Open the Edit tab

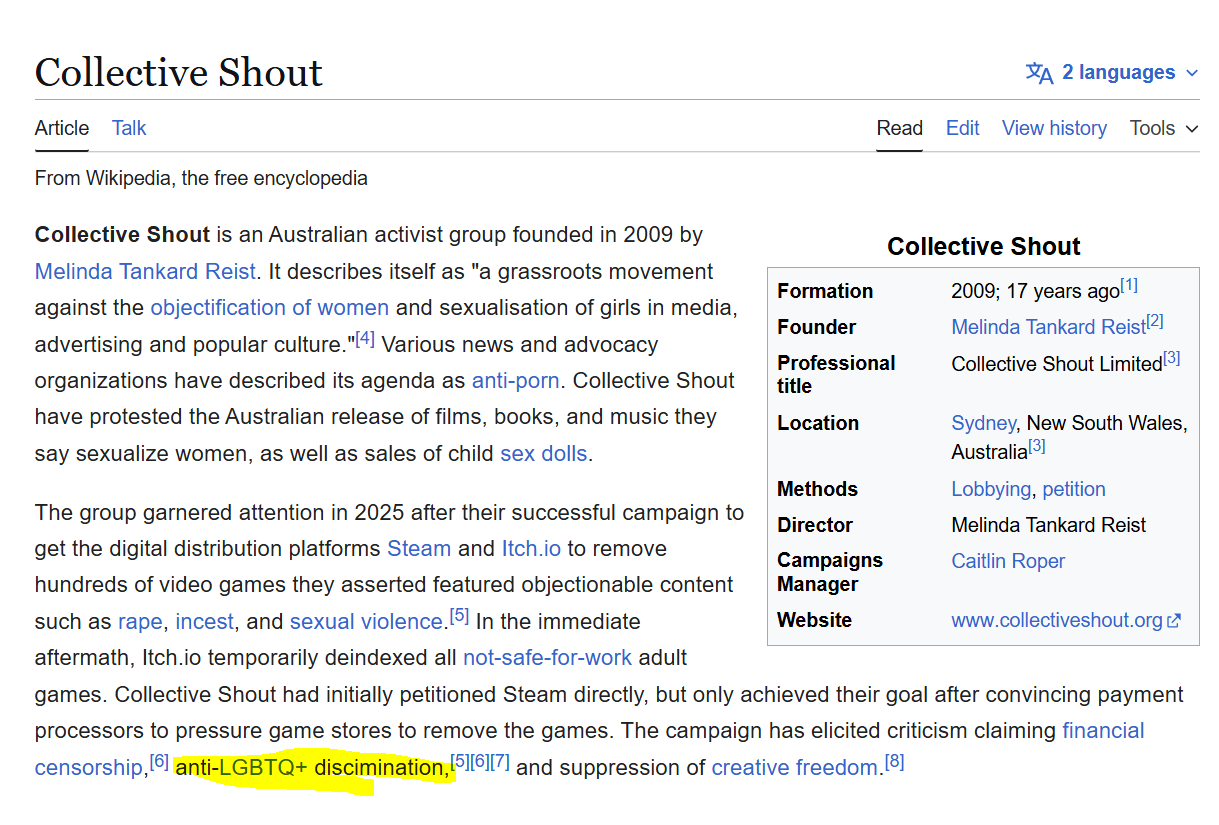(963, 128)
